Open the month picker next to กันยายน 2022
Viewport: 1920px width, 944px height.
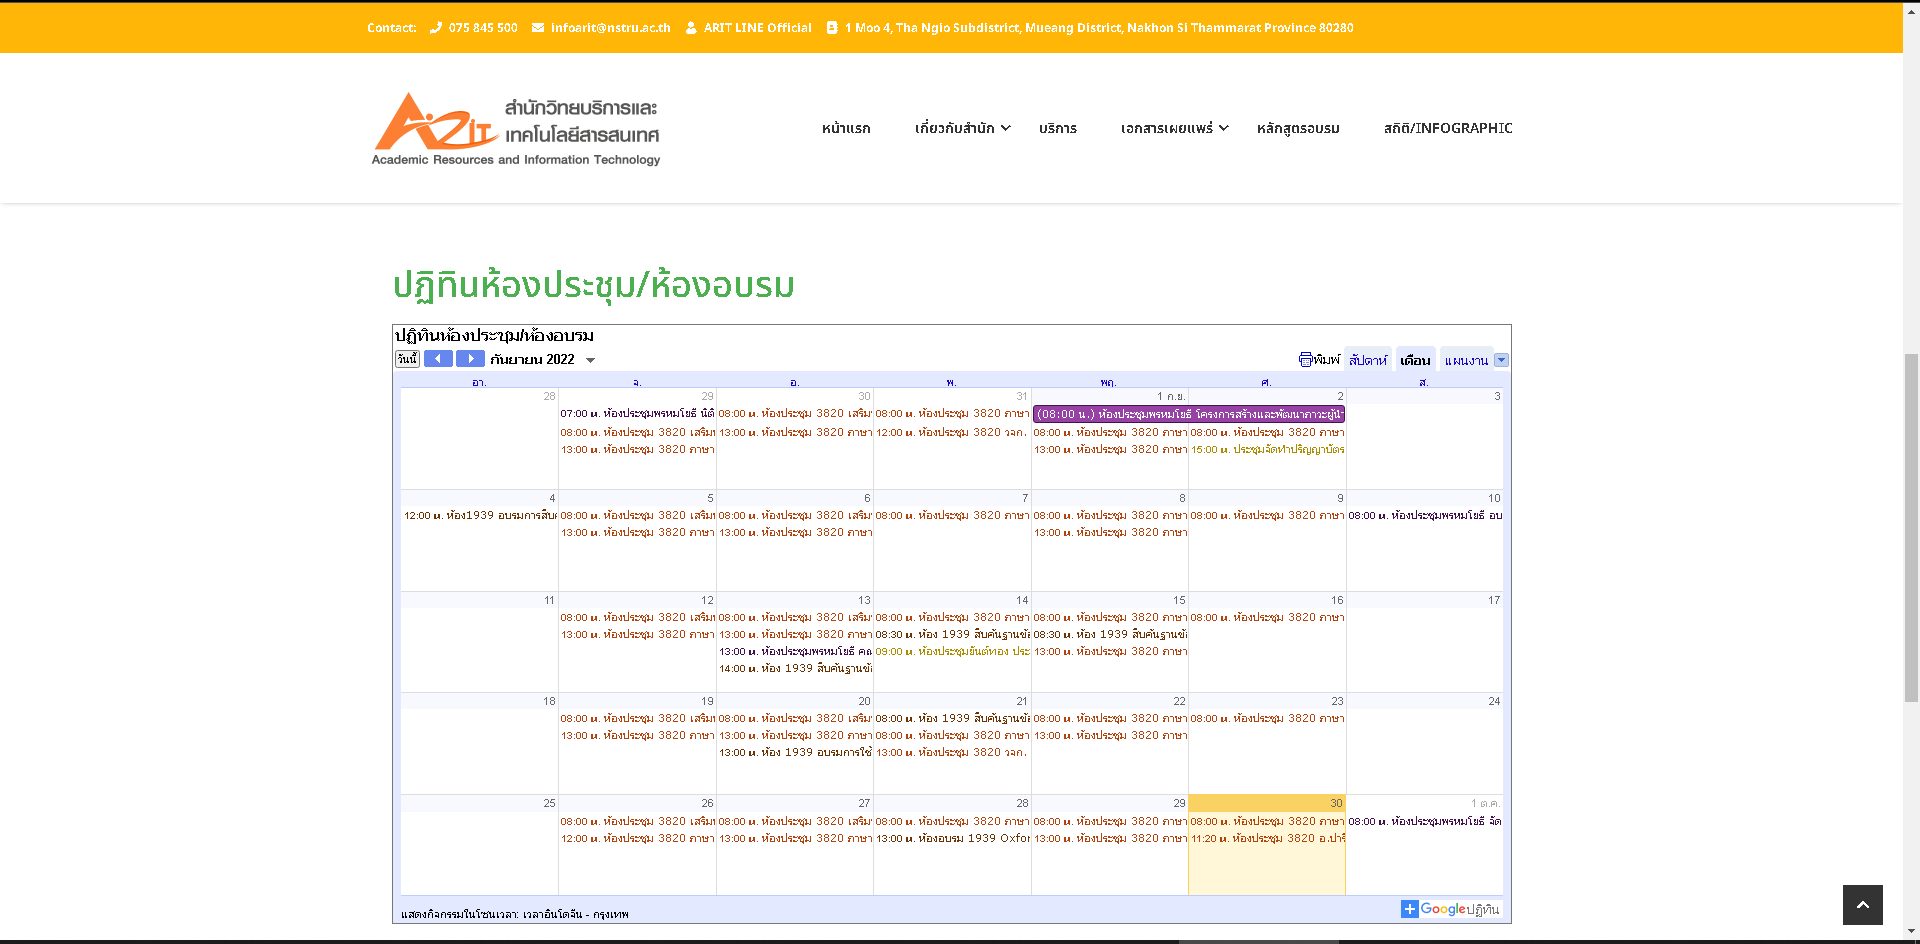591,360
